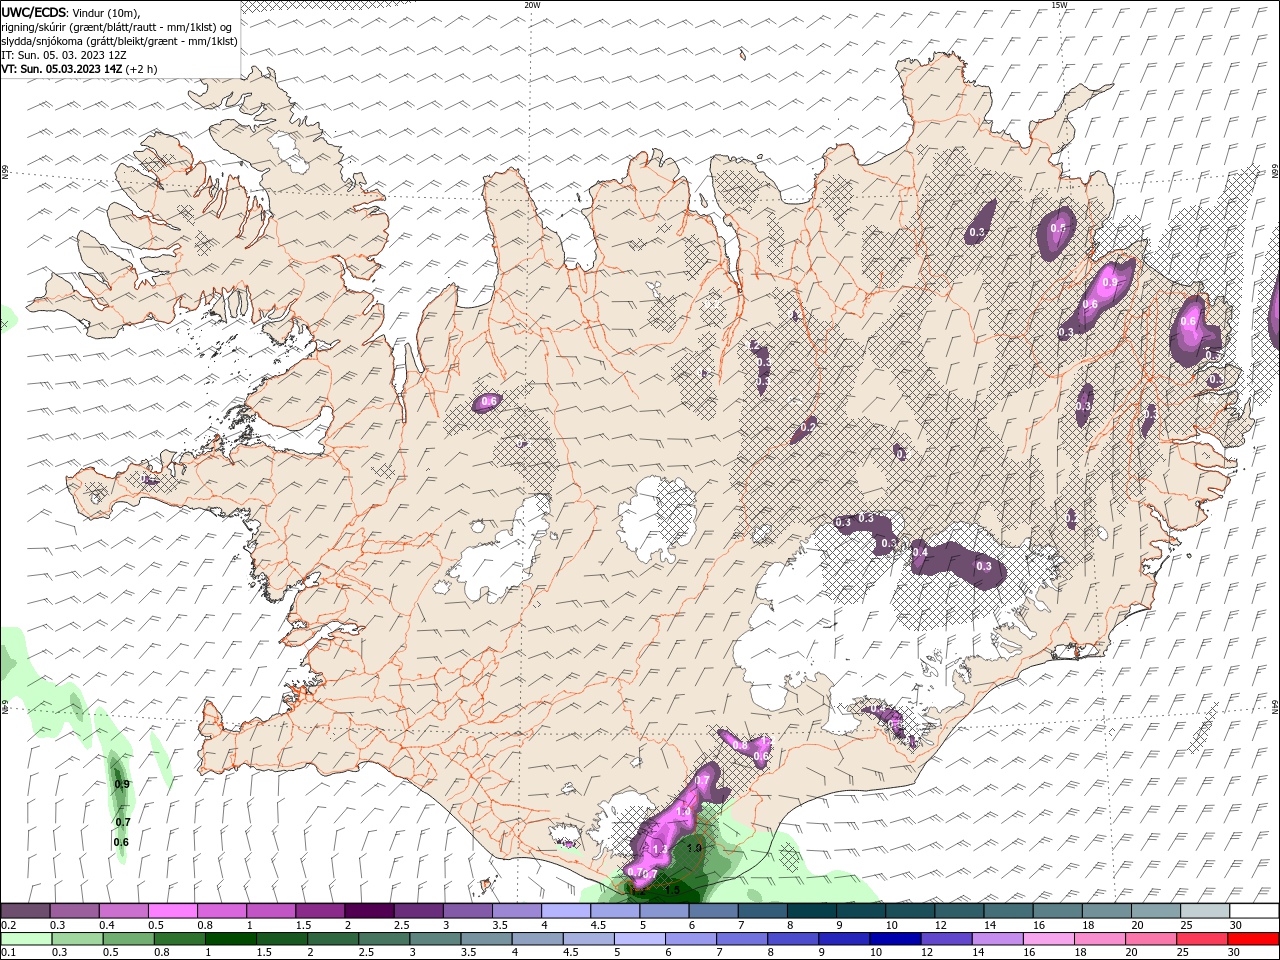The width and height of the screenshot is (1280, 960).
Task: Click the red 30 swatch in bottom legend row
Action: (1253, 939)
